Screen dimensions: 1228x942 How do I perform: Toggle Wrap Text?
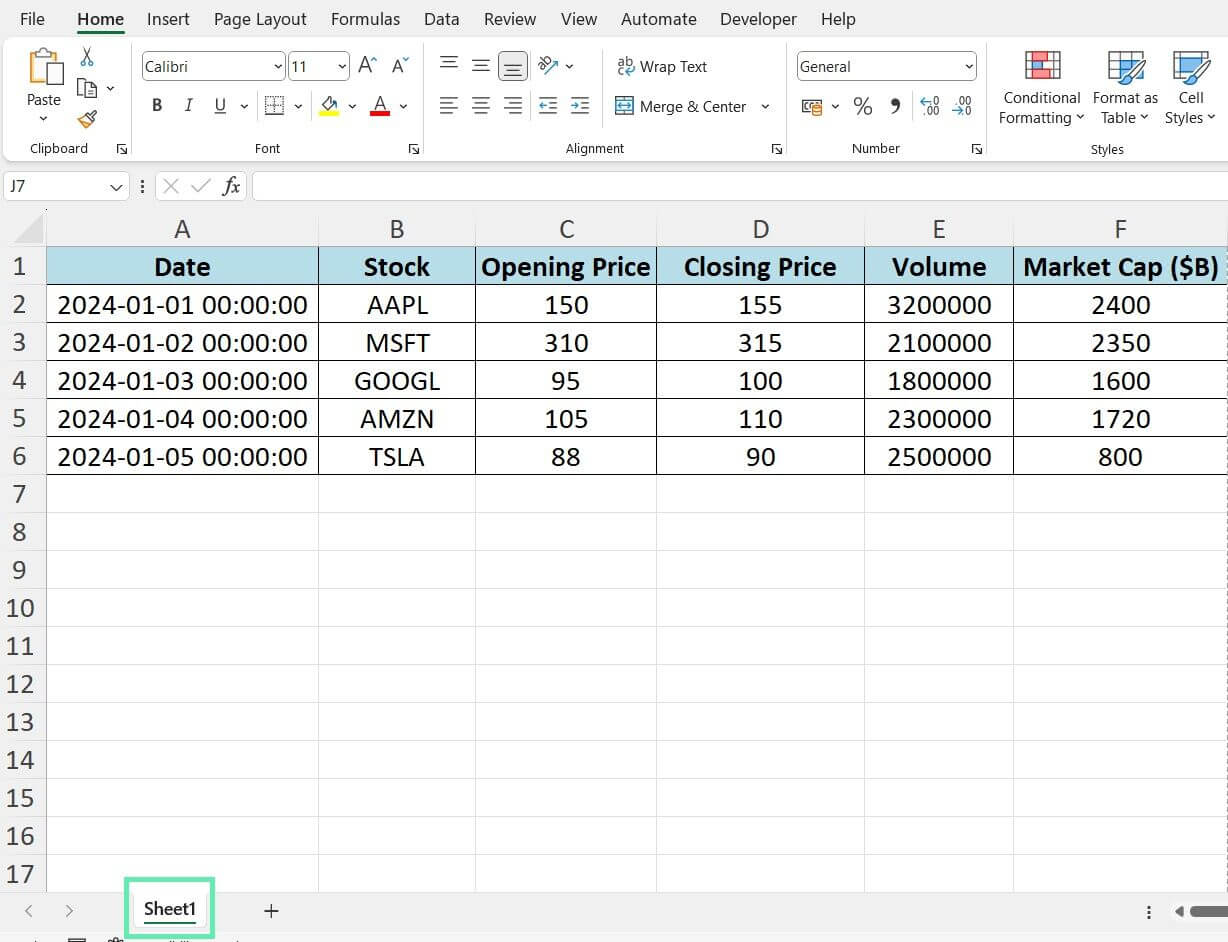tap(661, 66)
